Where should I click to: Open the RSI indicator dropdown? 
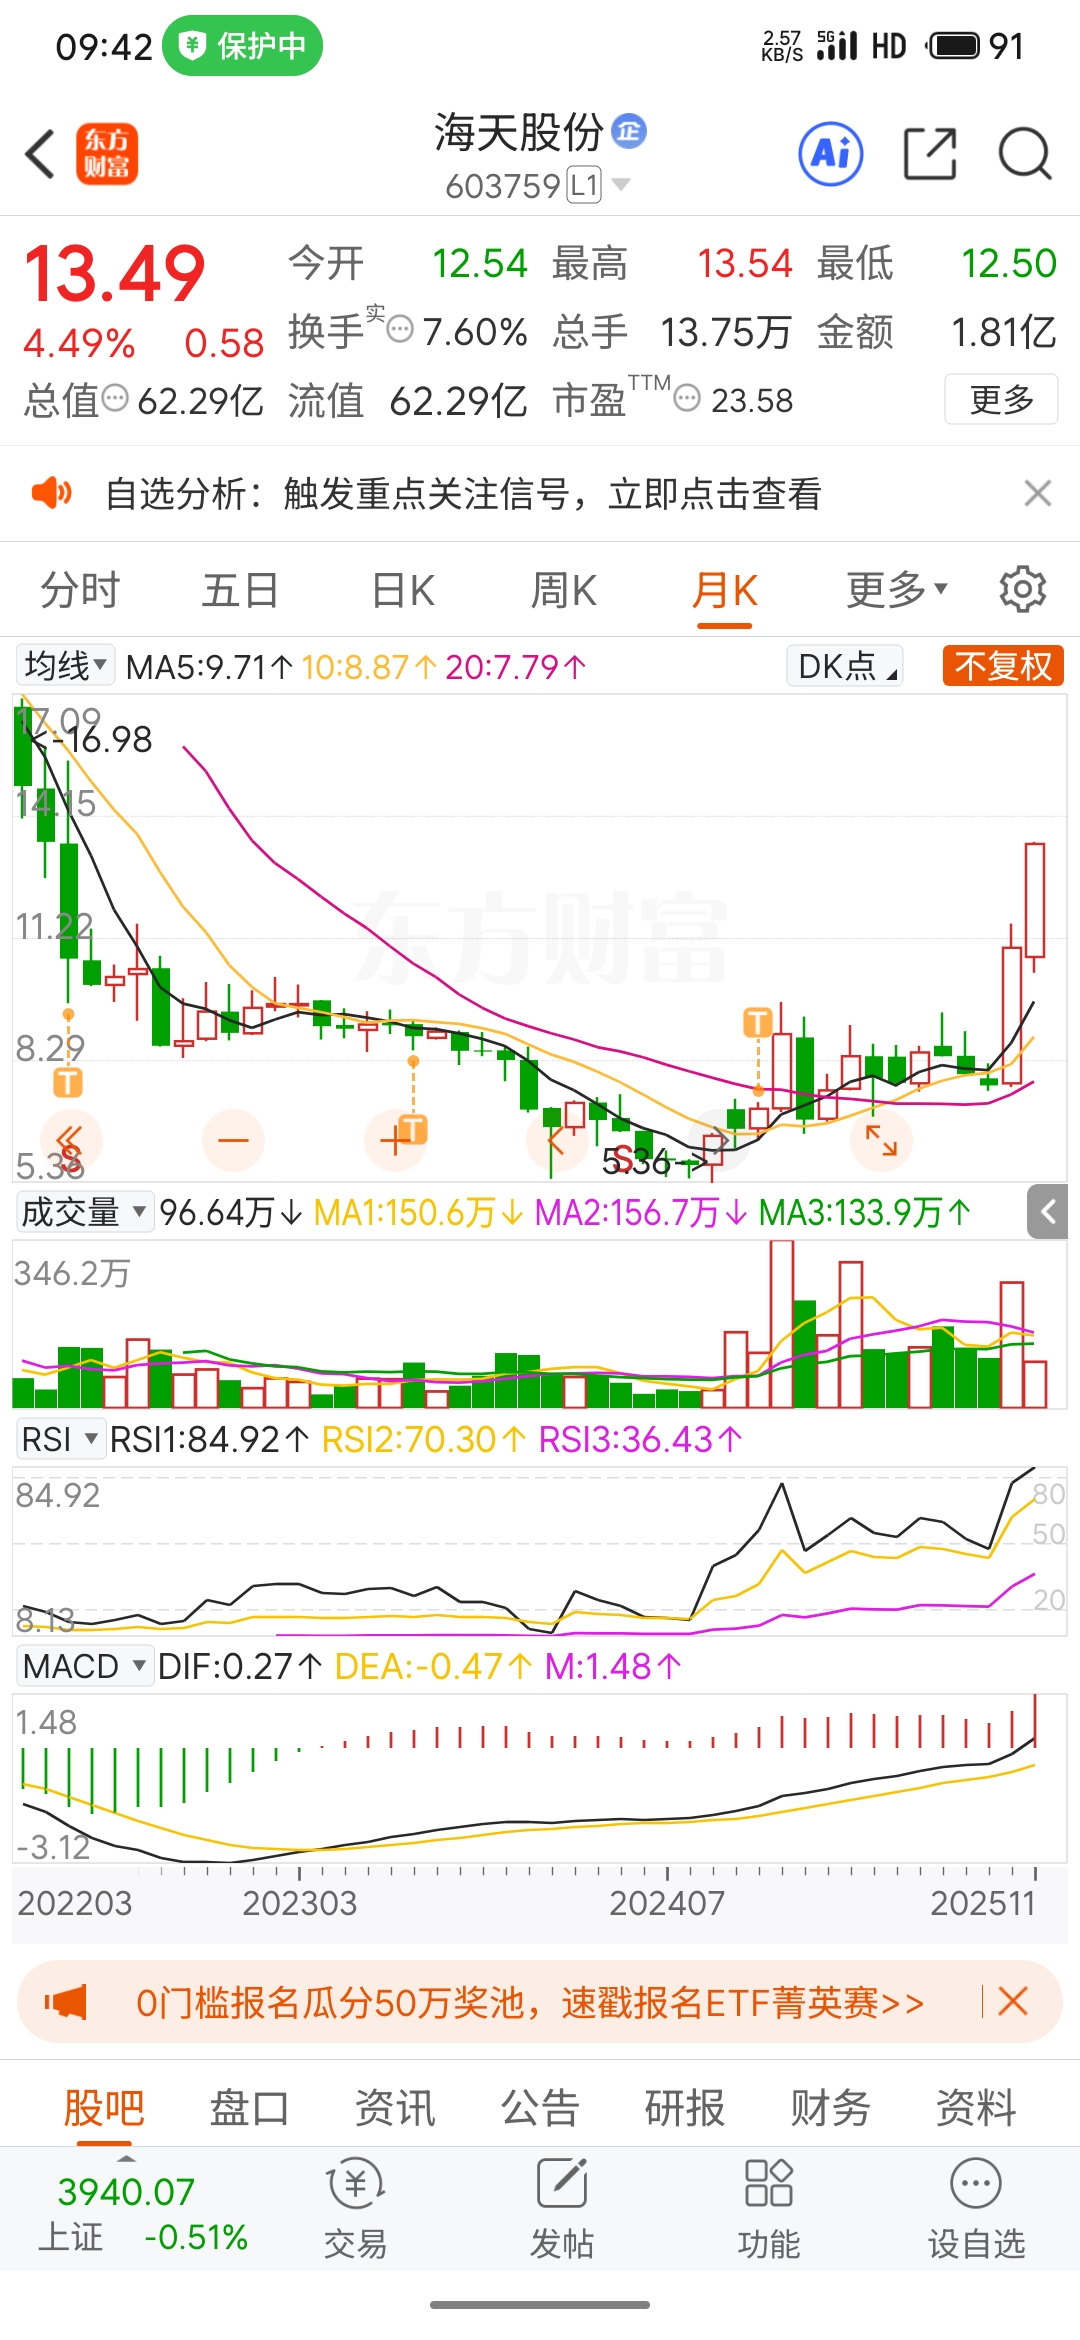pos(60,1439)
